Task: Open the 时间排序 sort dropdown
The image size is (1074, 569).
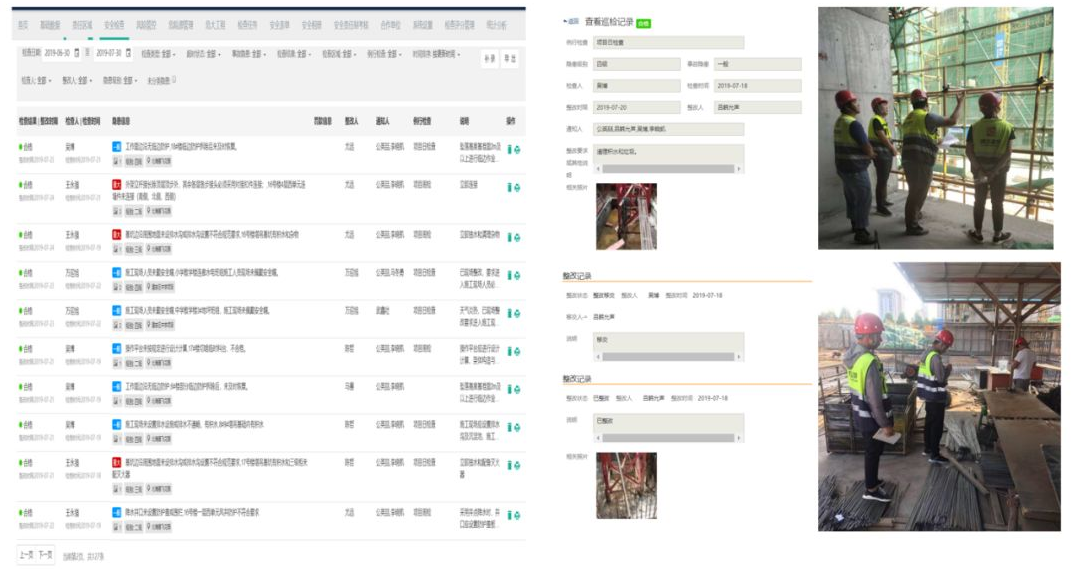Action: pos(436,54)
